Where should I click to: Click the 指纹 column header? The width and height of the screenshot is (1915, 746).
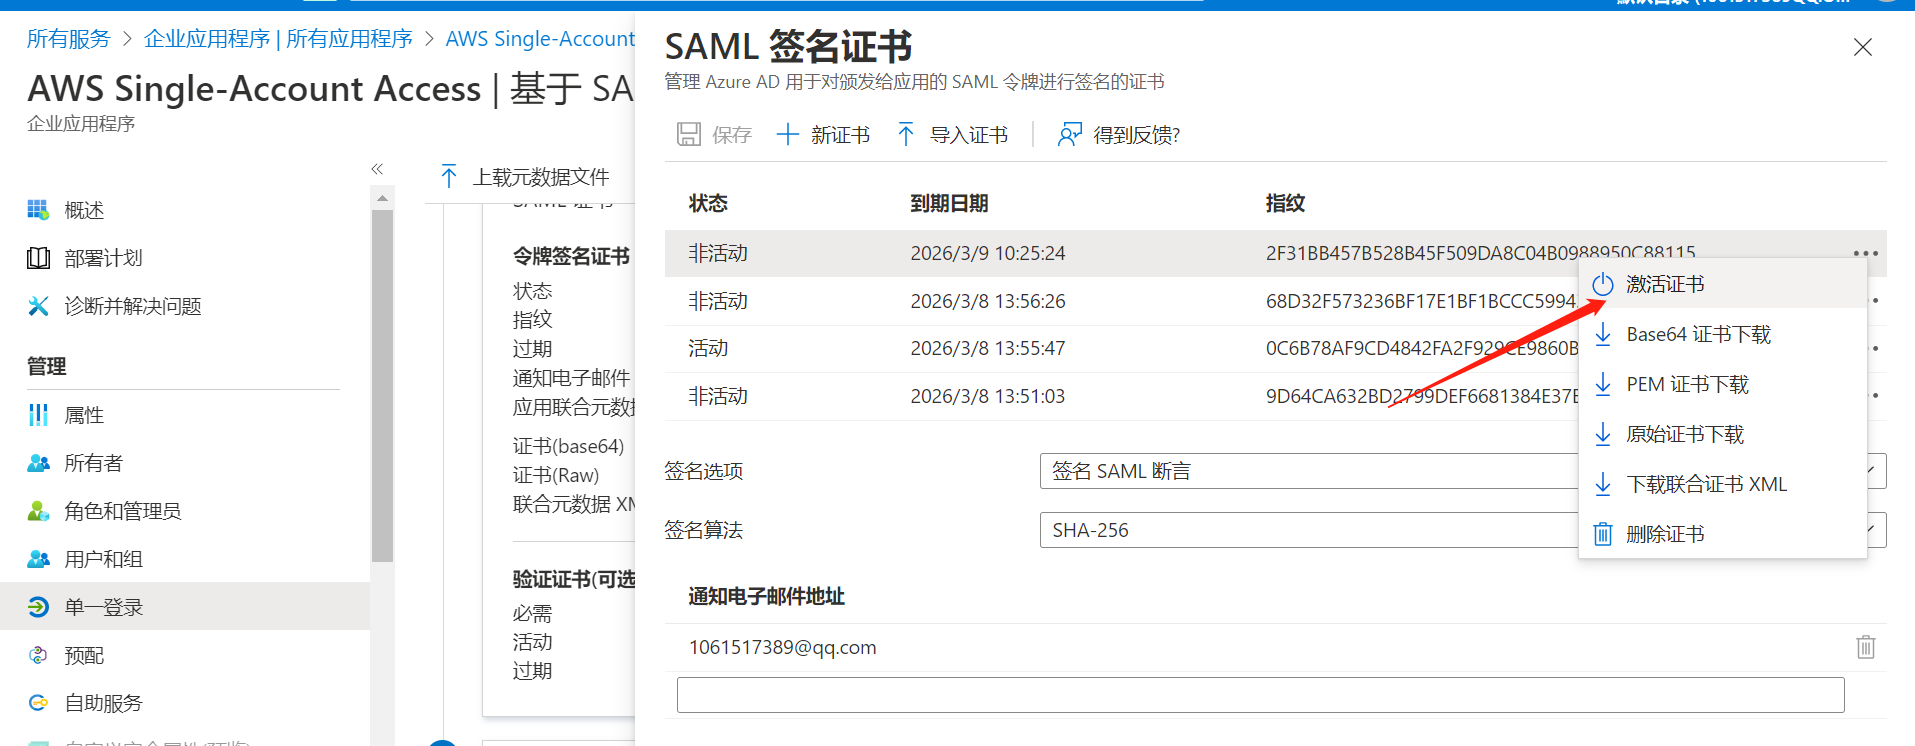pos(1285,203)
